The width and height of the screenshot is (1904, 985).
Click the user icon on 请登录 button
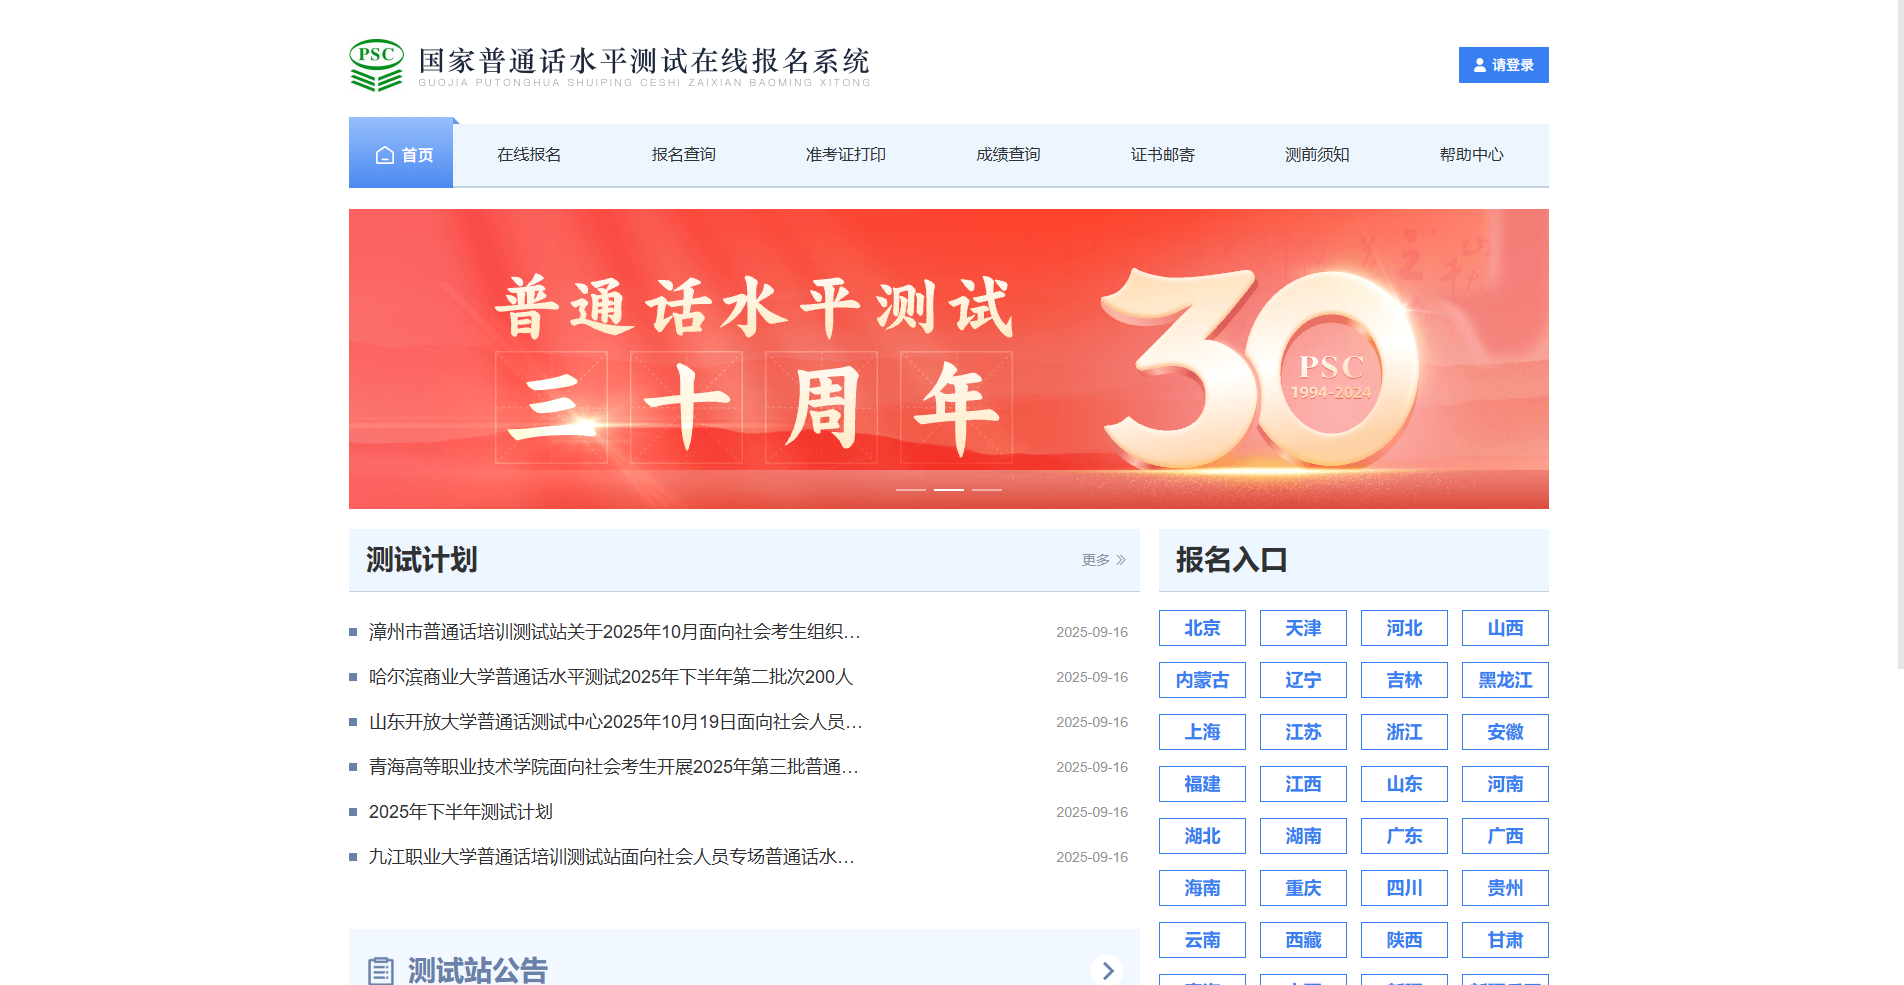pos(1479,64)
